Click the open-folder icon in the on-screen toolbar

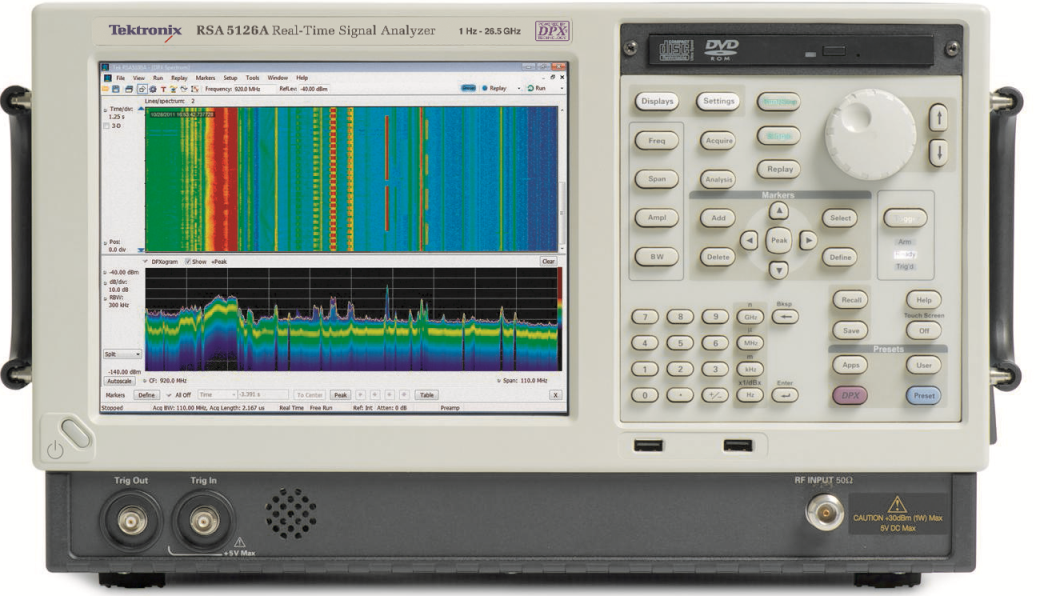tap(105, 88)
